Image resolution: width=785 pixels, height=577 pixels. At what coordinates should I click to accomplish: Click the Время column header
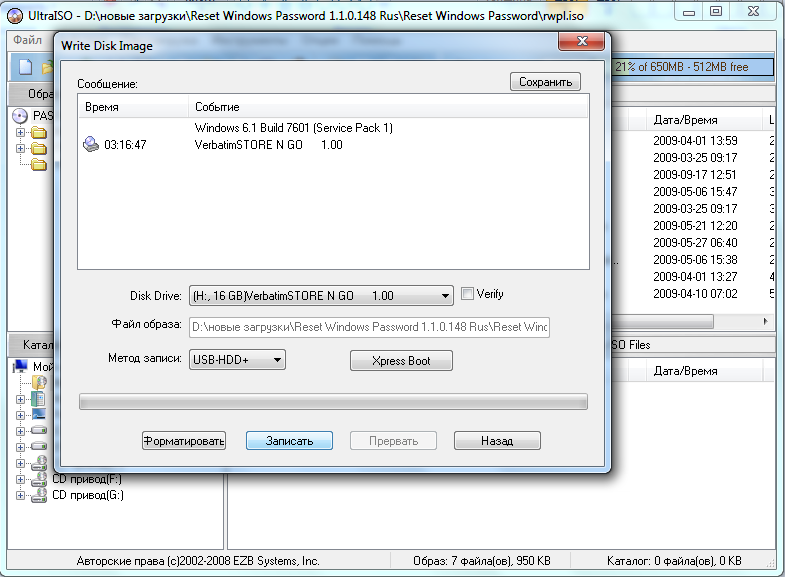pos(133,107)
